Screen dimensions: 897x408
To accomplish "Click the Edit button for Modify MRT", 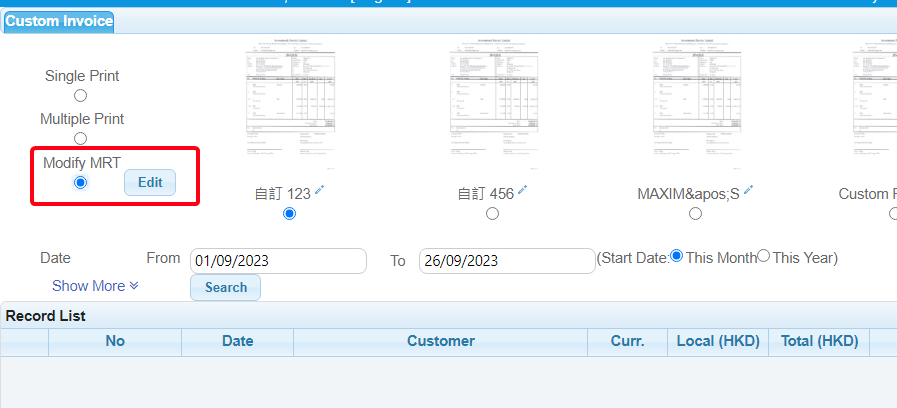I will (150, 183).
